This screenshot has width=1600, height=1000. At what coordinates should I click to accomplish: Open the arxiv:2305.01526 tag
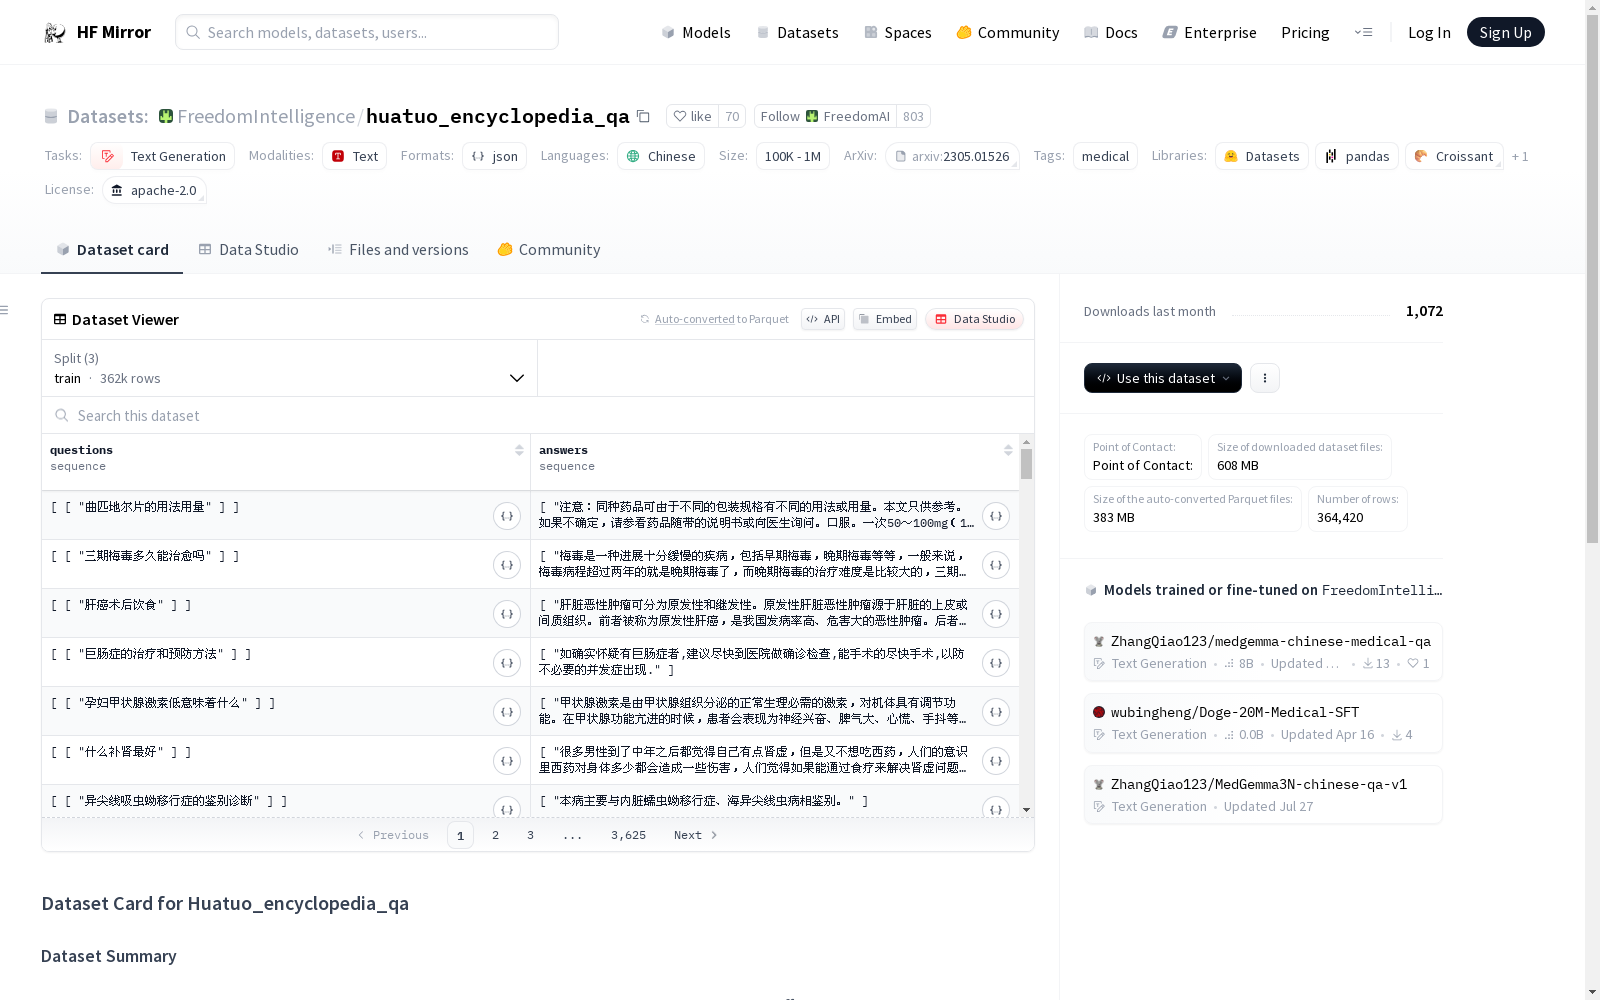[x=952, y=156]
